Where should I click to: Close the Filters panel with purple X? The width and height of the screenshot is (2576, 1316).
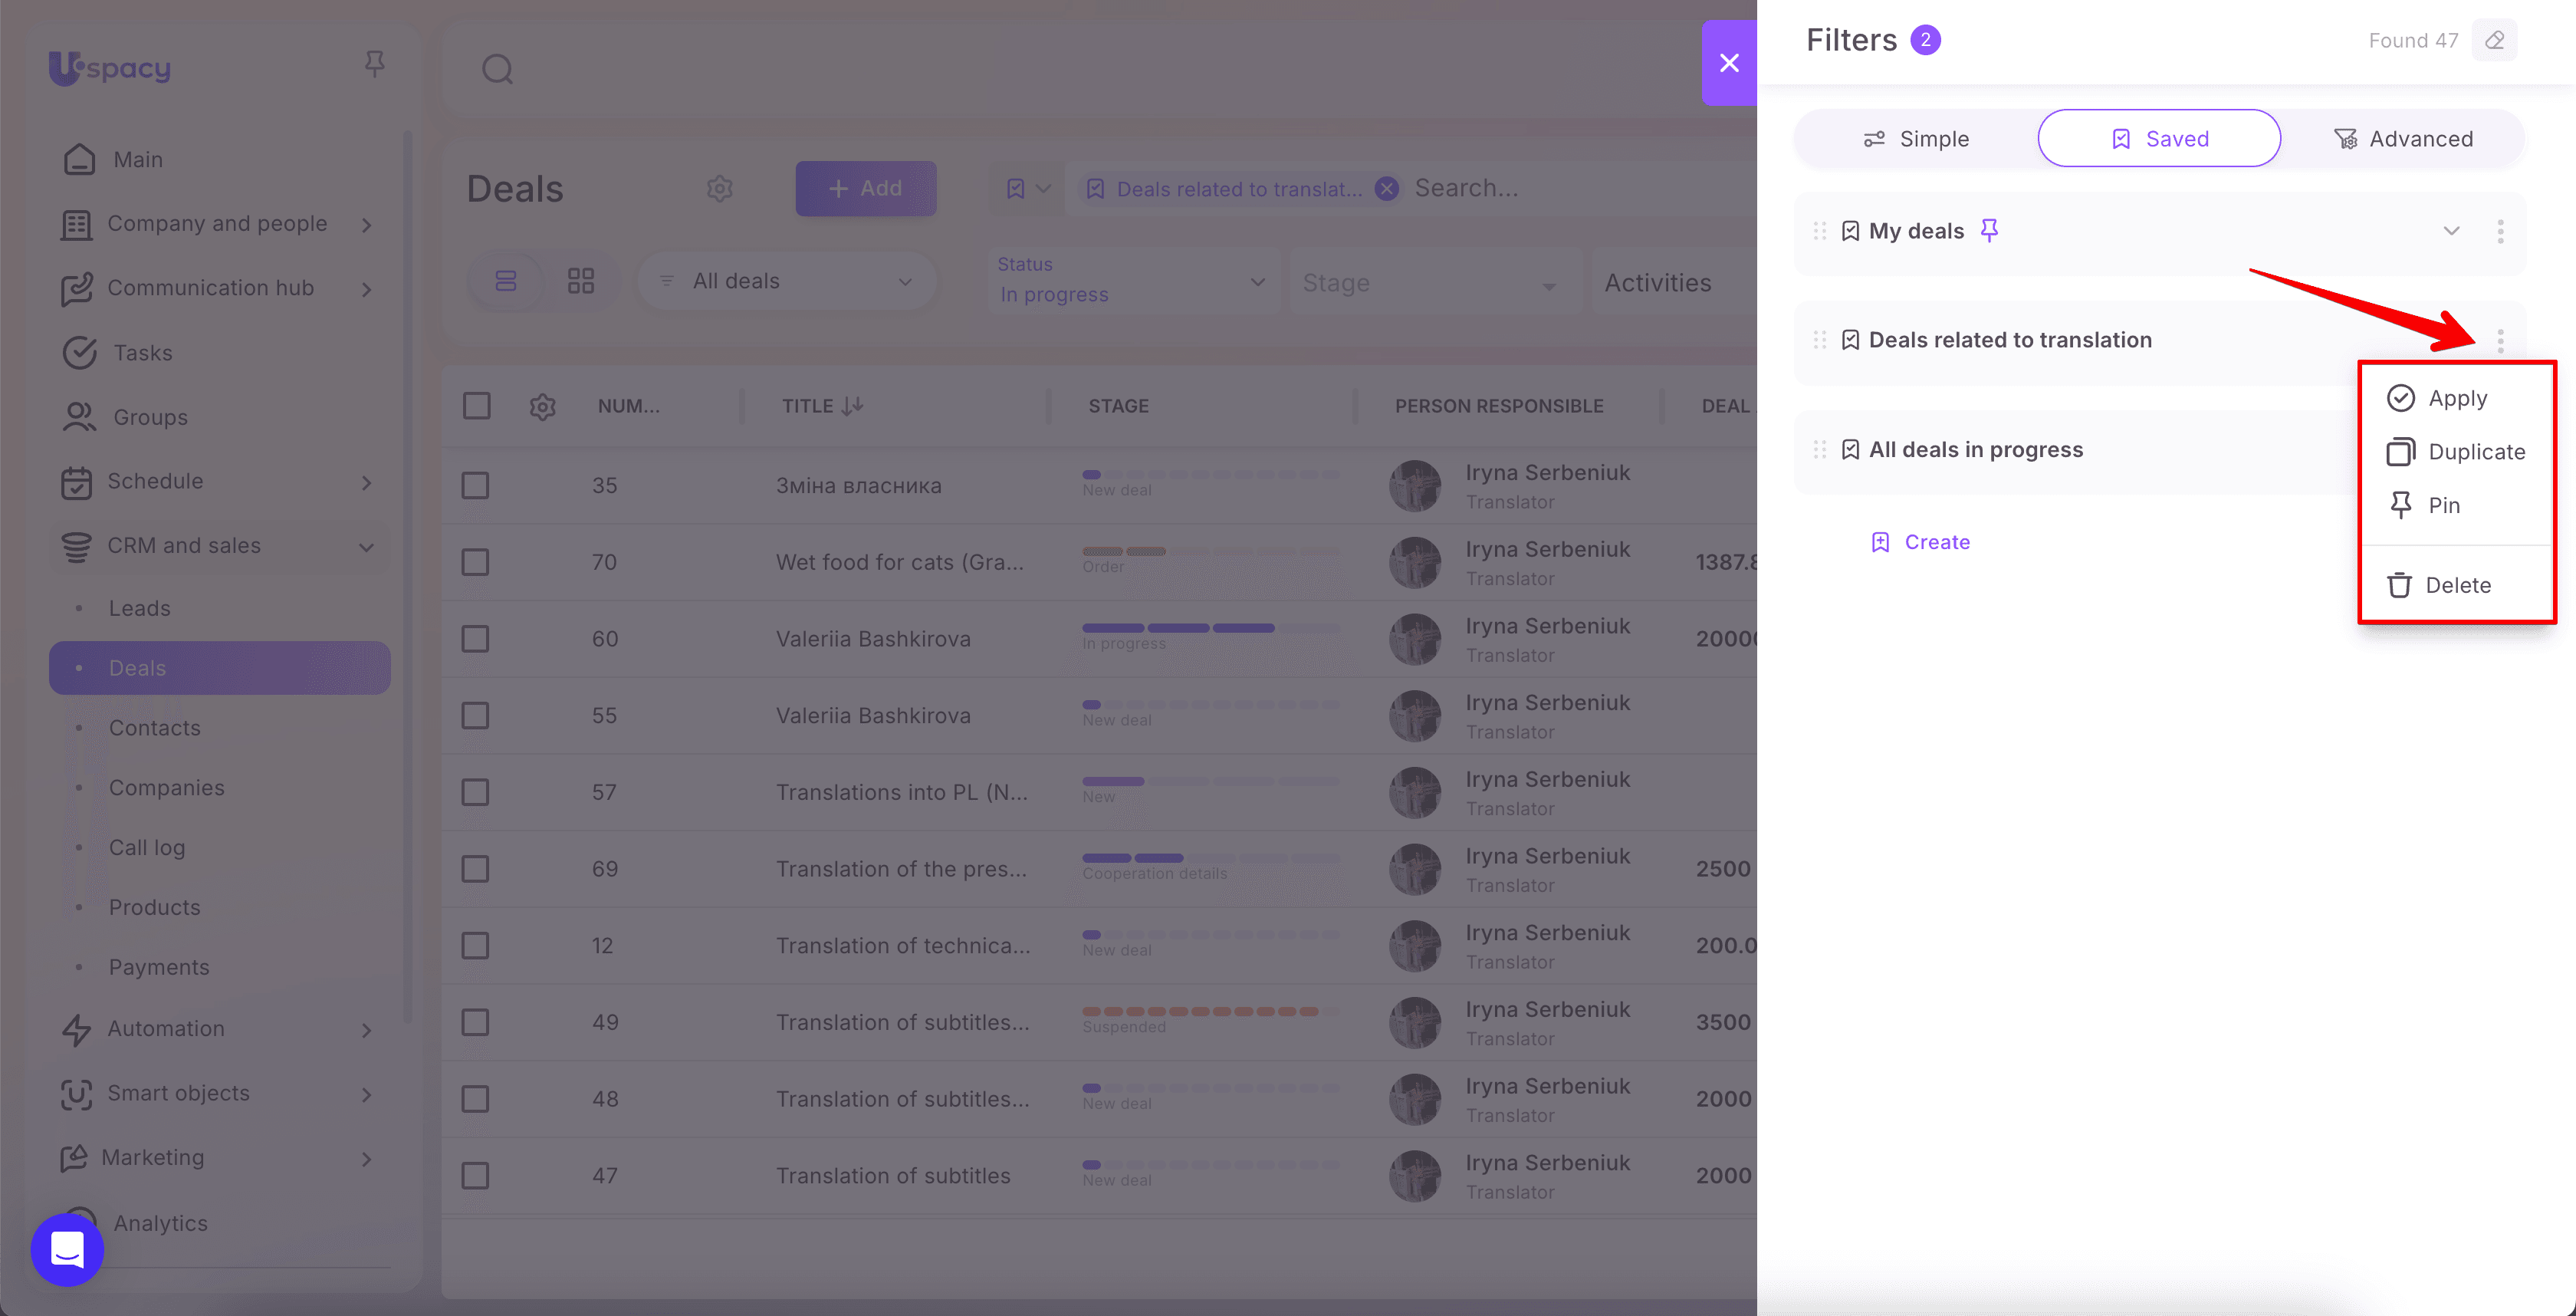point(1729,63)
